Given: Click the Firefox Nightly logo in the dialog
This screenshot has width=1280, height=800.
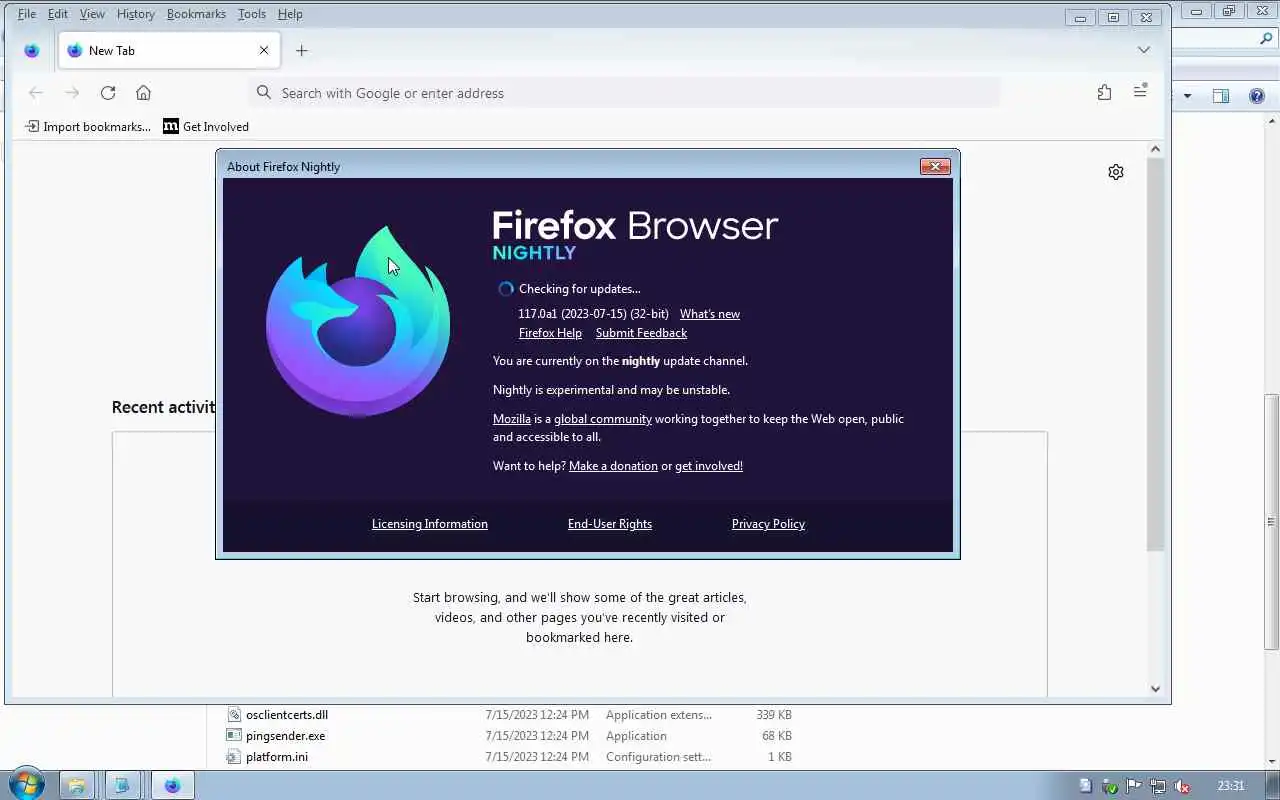Looking at the screenshot, I should pyautogui.click(x=358, y=321).
